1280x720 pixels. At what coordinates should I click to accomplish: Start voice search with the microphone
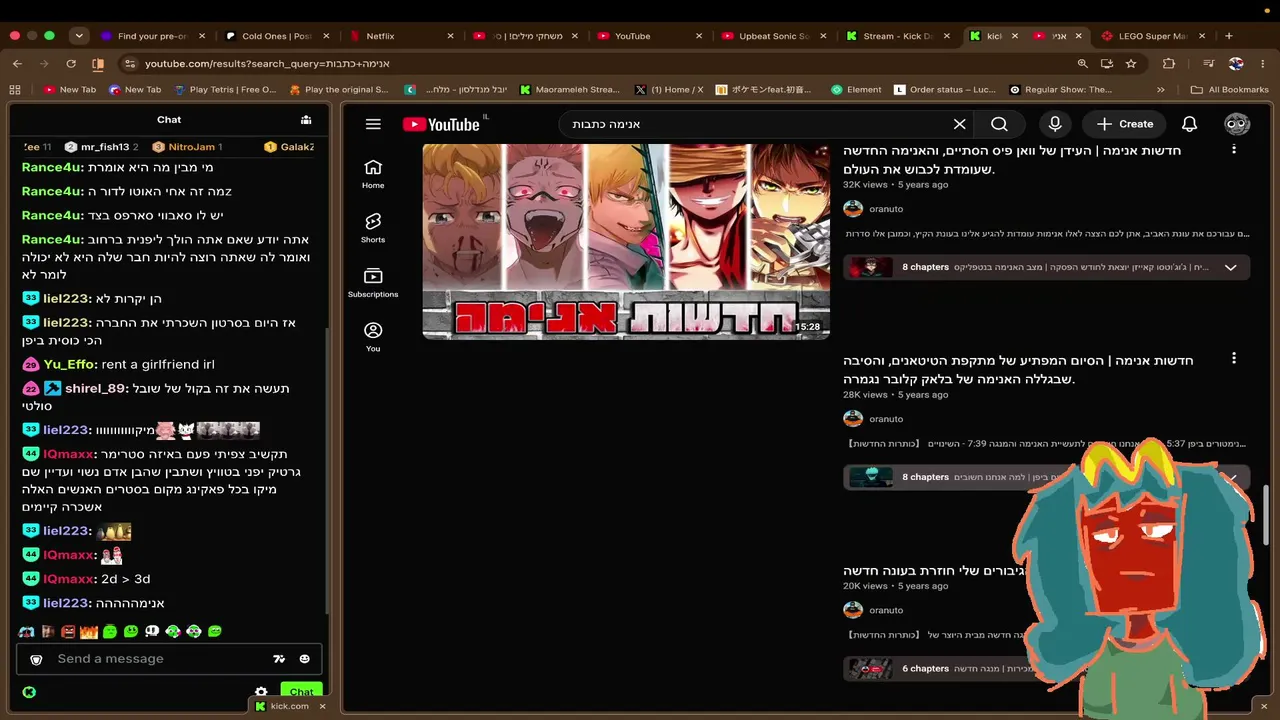1055,124
